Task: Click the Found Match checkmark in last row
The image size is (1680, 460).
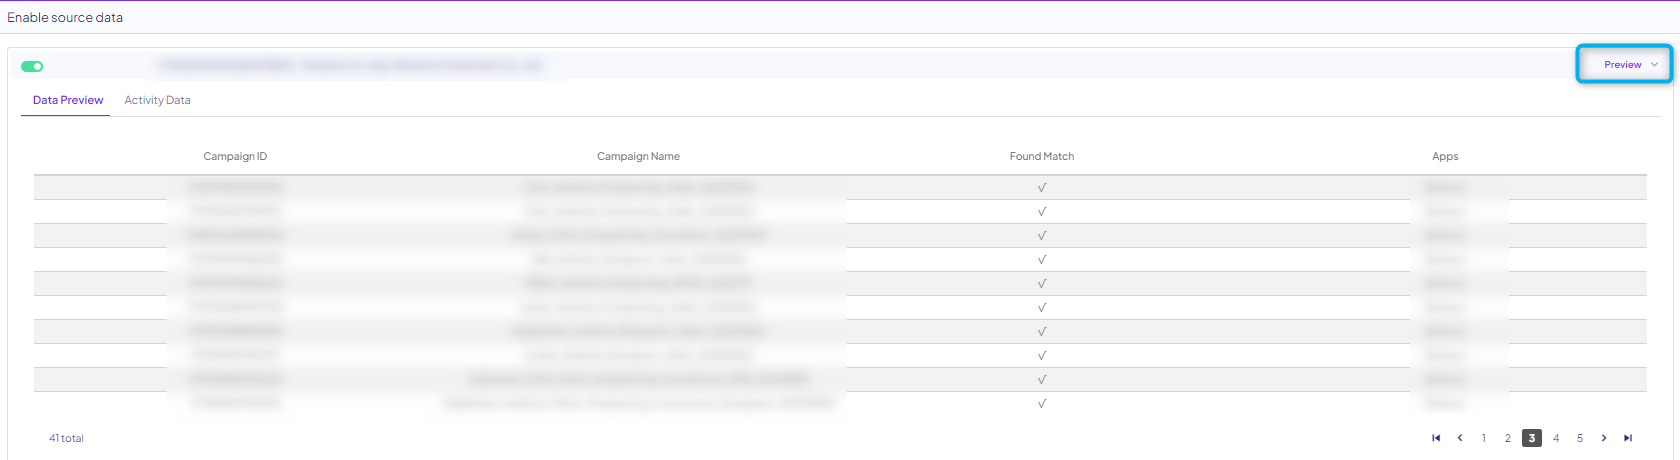Action: [1042, 404]
